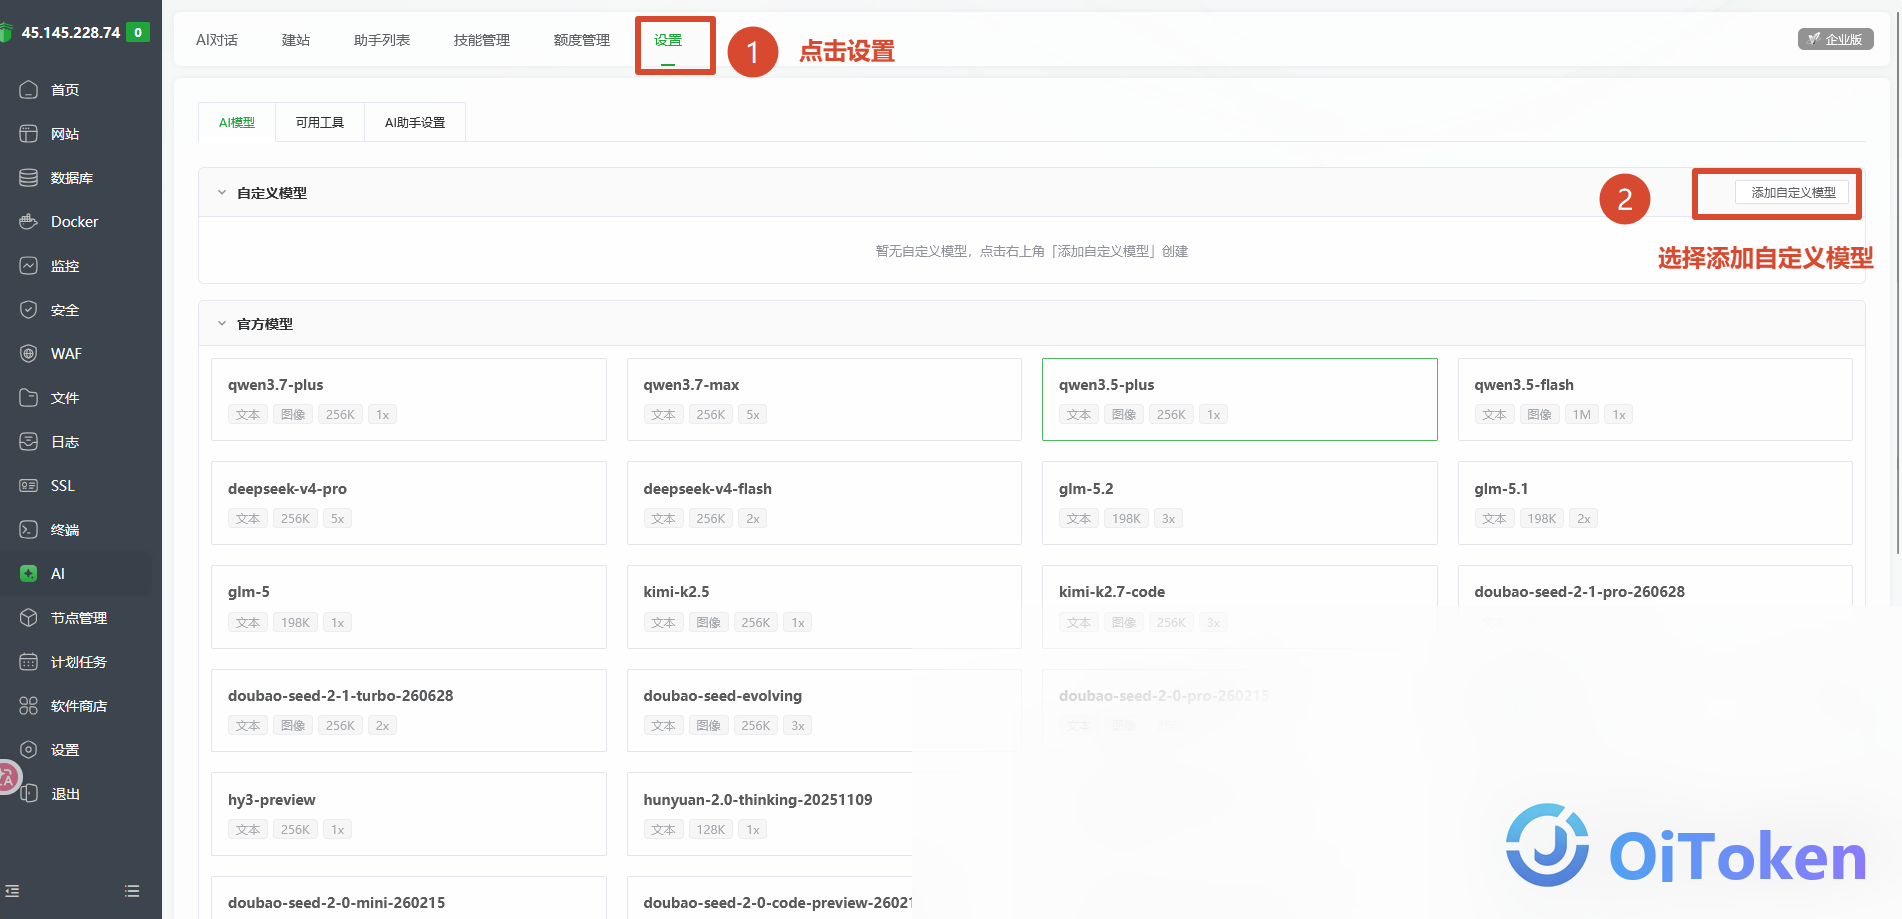Select the SSL certificate icon
1902x919 pixels.
point(28,486)
